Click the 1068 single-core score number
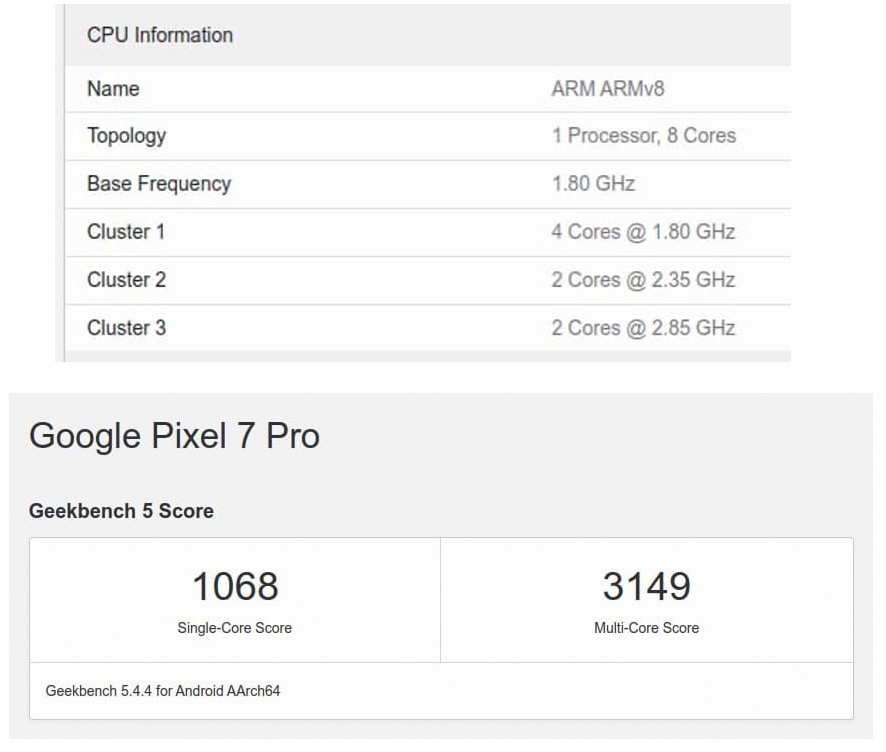Image resolution: width=886 pixels, height=752 pixels. (x=235, y=587)
